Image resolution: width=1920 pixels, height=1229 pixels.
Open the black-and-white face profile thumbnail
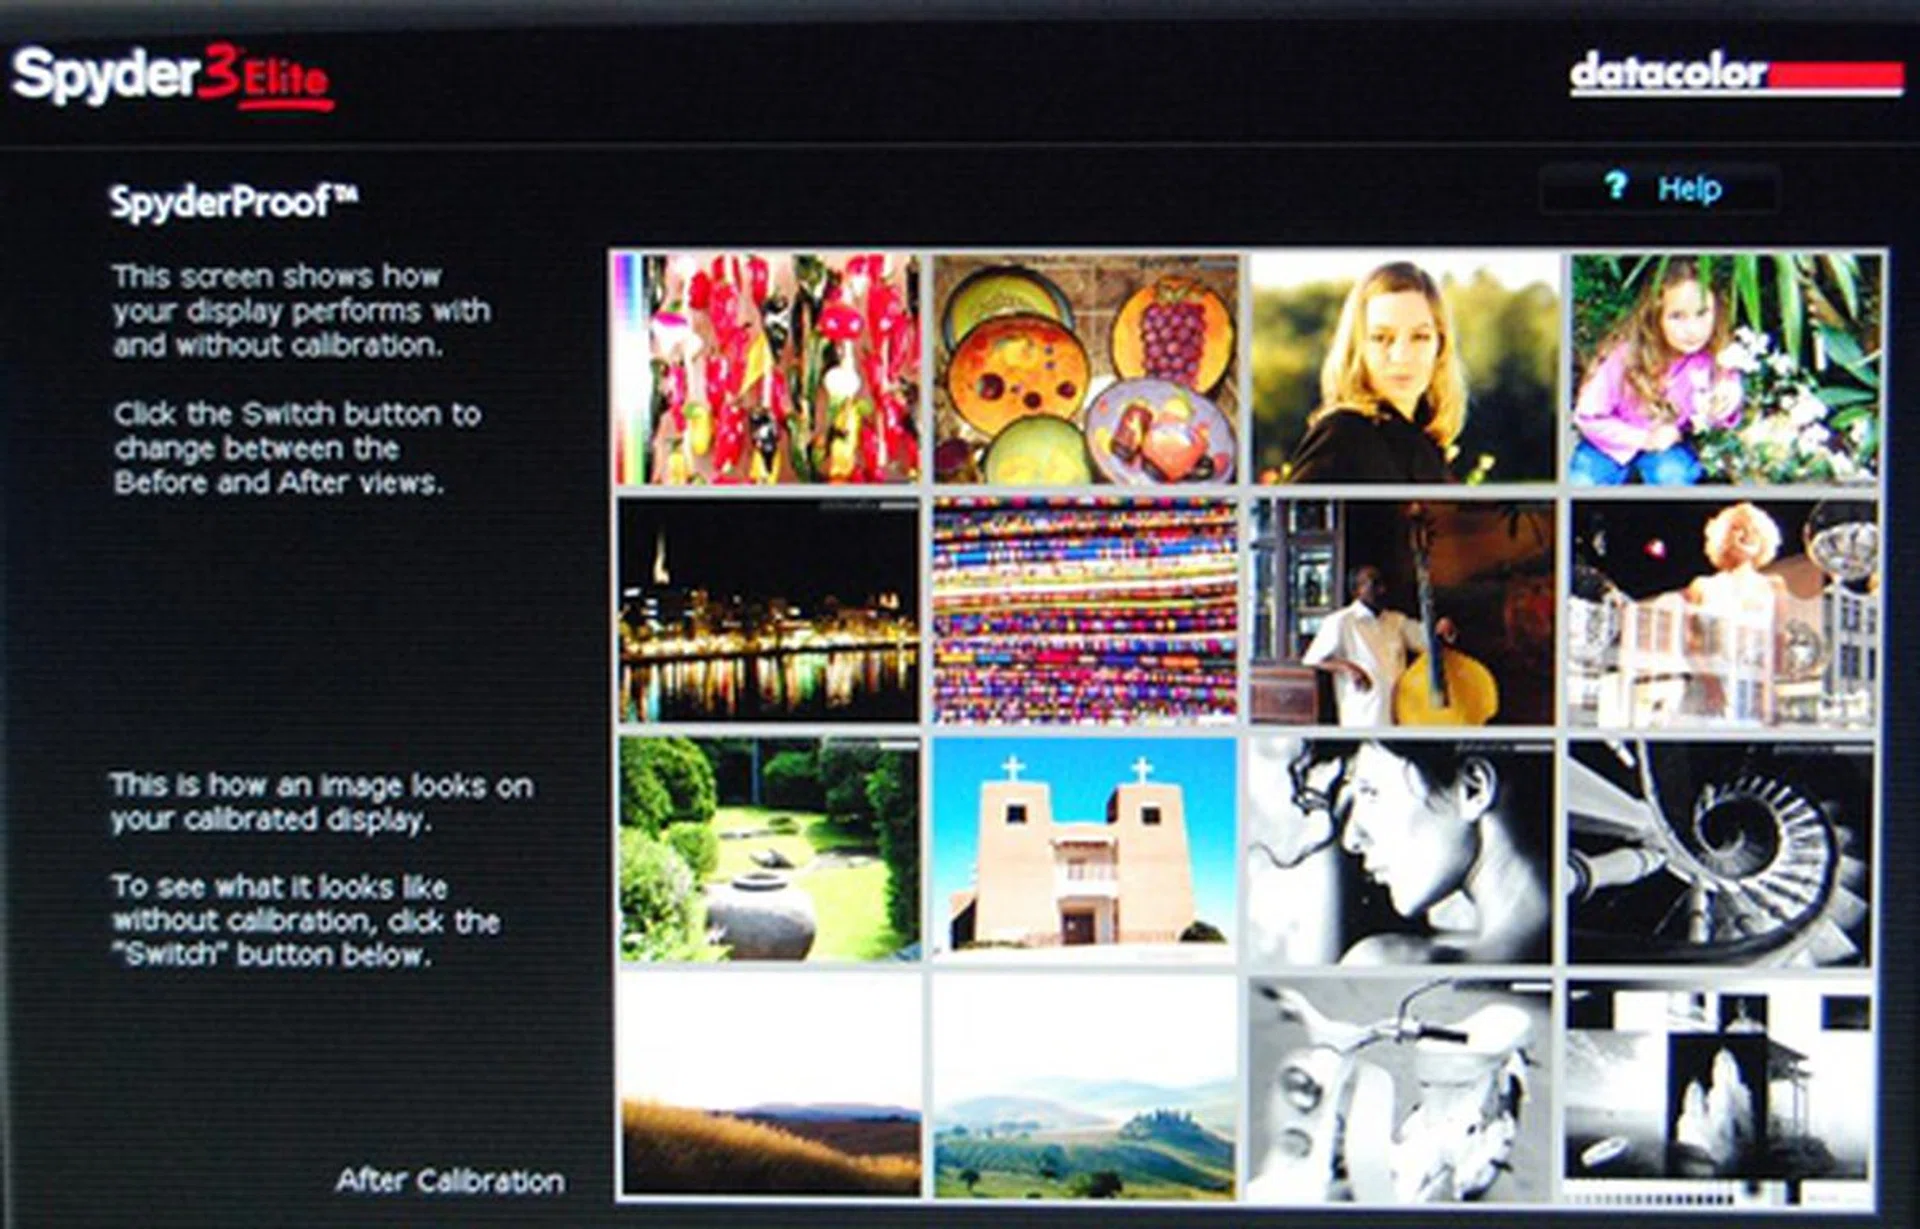coord(1400,850)
